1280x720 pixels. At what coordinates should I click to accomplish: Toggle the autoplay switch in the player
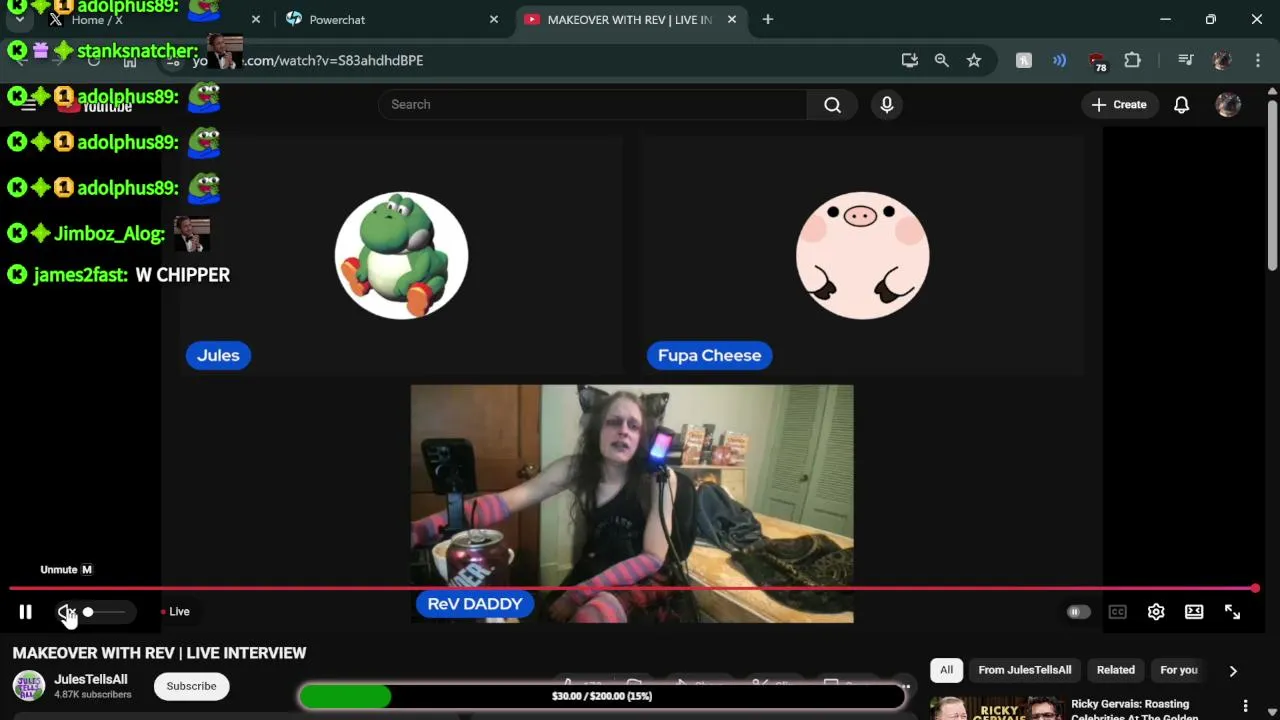[1078, 612]
